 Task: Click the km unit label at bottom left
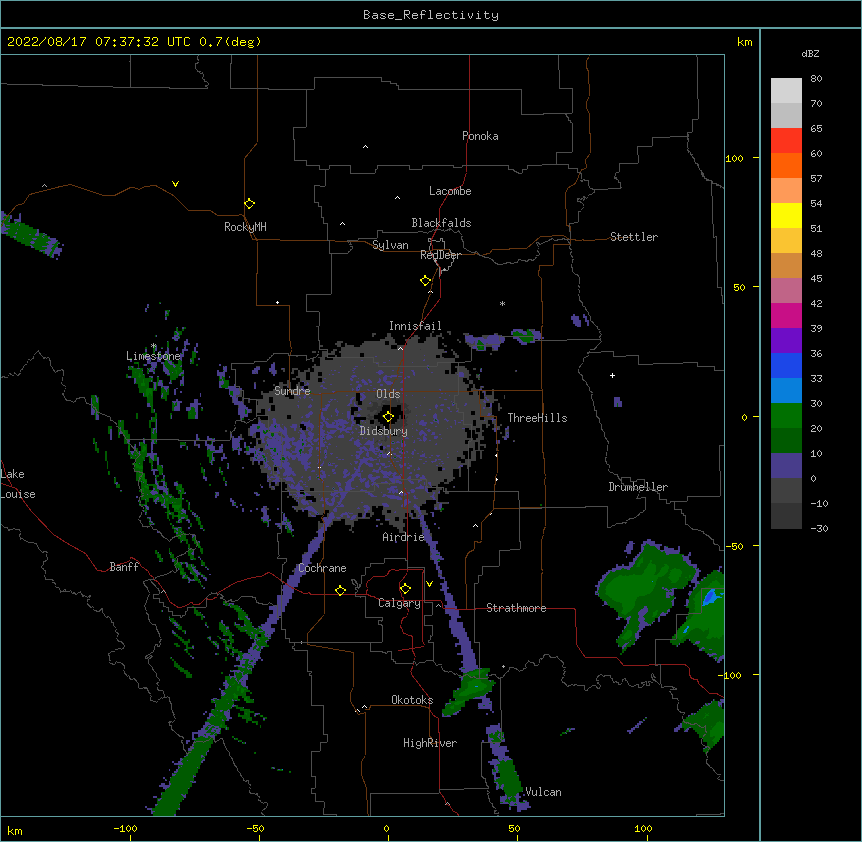click(15, 830)
